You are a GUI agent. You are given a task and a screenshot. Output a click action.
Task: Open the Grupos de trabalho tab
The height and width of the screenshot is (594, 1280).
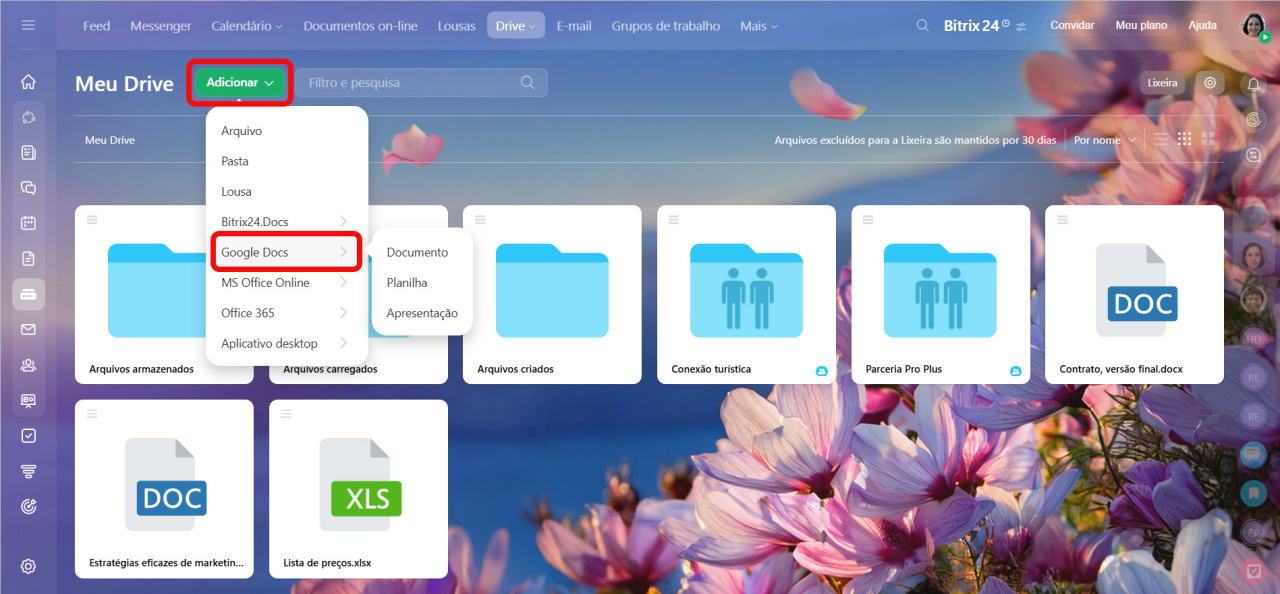(x=666, y=26)
